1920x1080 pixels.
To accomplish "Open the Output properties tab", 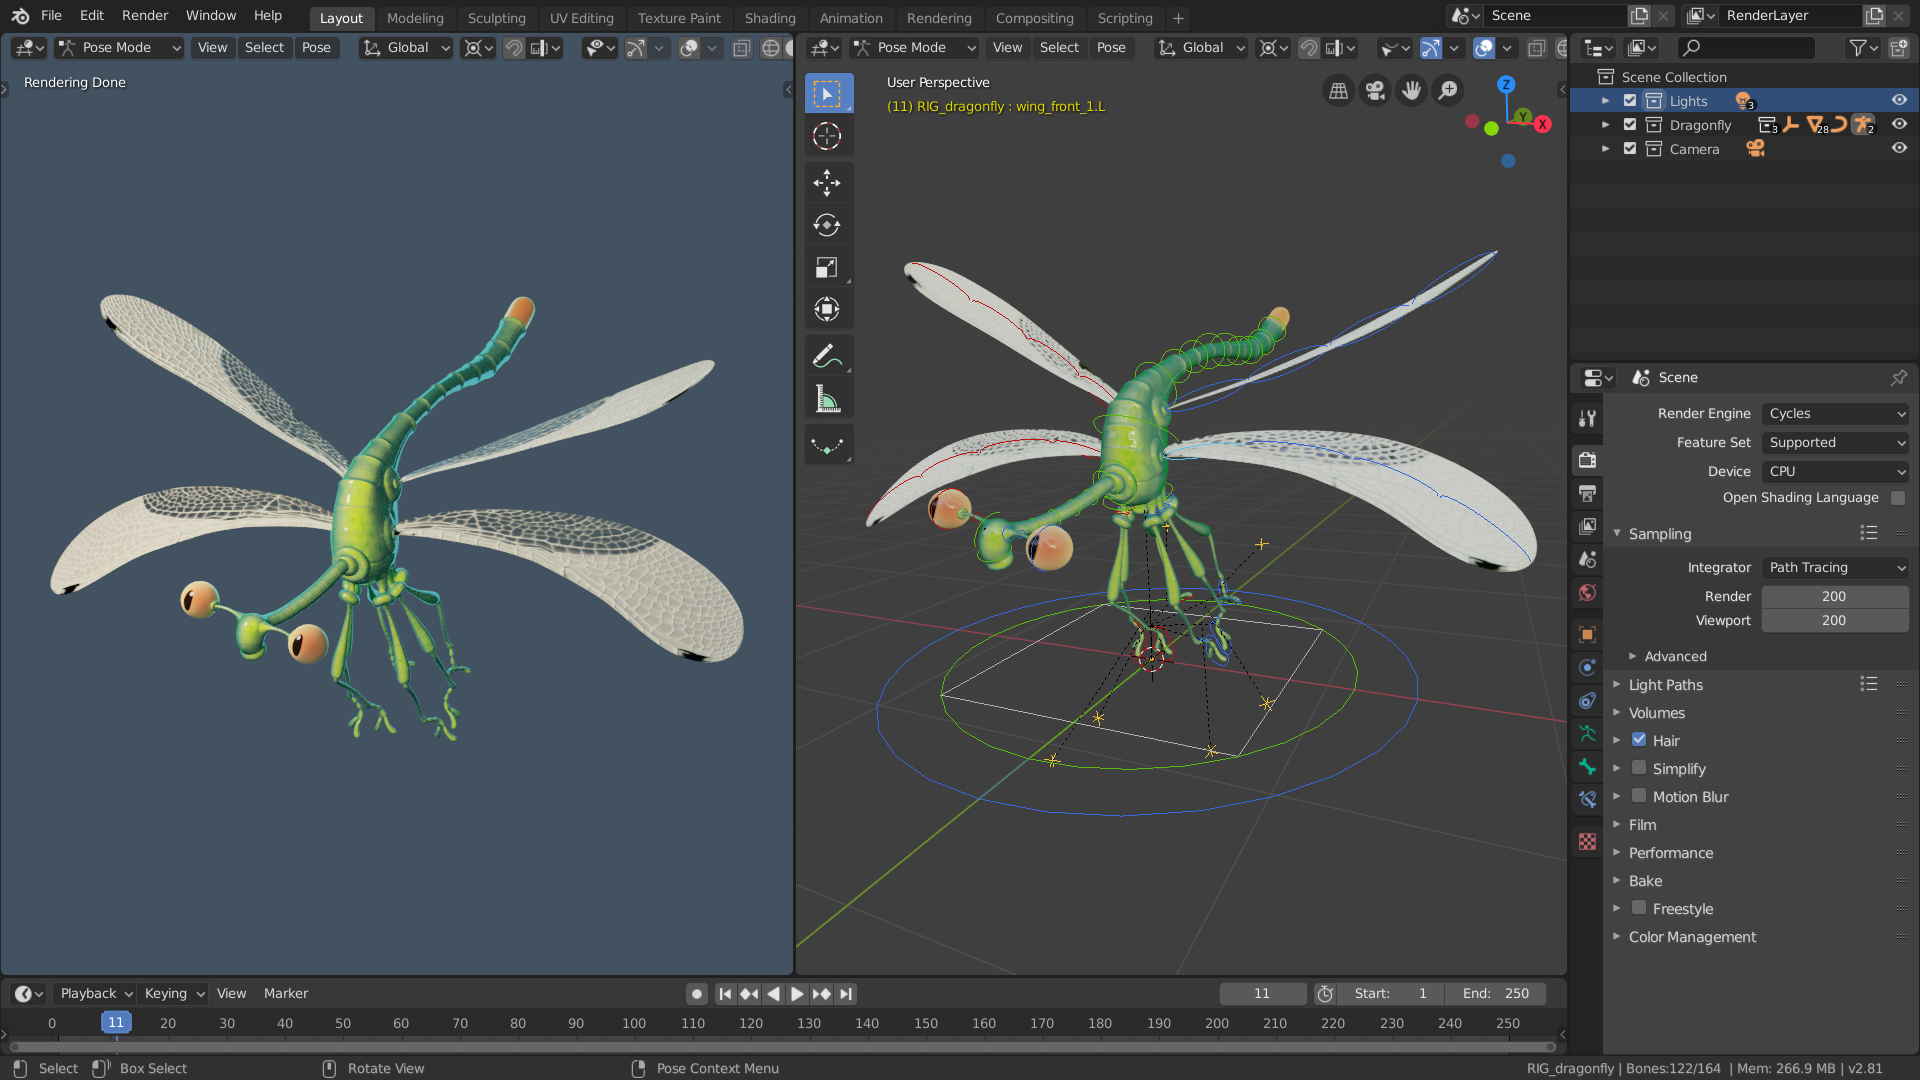I will (1587, 493).
